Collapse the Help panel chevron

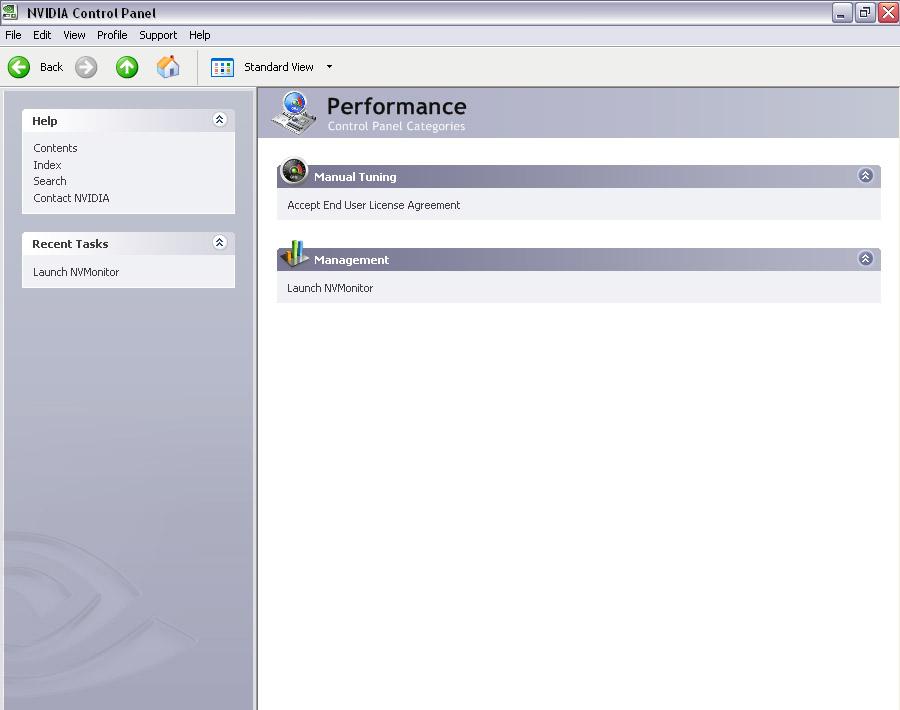[219, 119]
